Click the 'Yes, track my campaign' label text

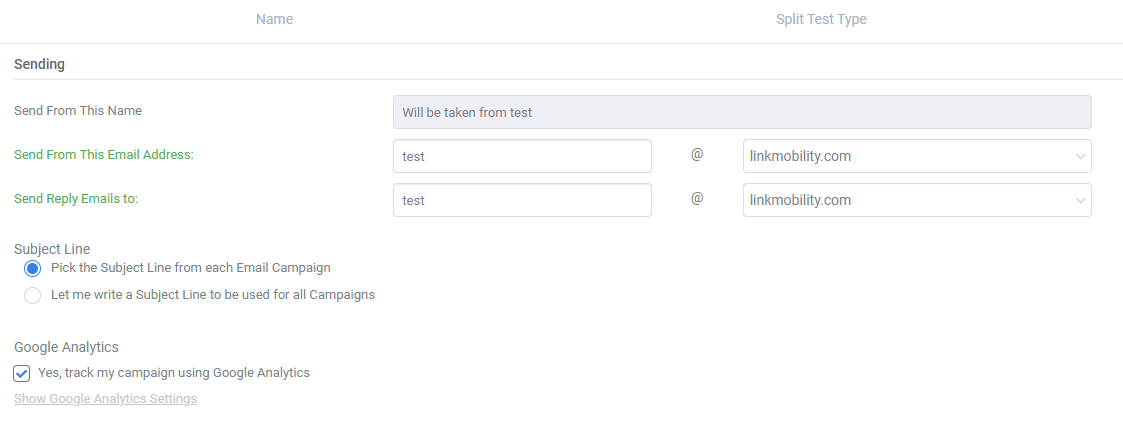click(x=174, y=373)
